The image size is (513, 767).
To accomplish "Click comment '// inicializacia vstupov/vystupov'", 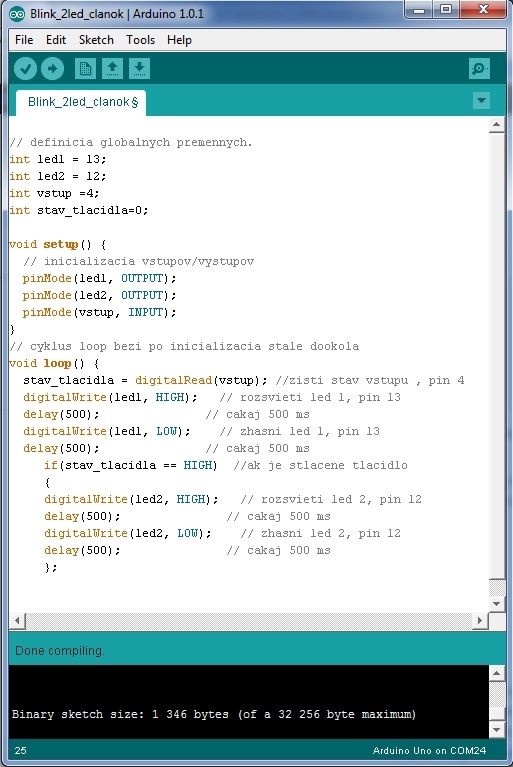I will 138,261.
